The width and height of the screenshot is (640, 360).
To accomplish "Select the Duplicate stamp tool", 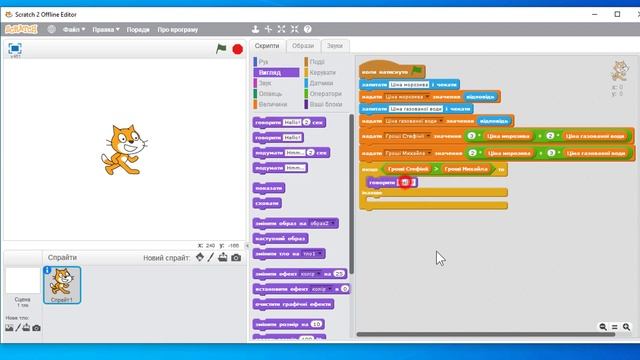I will [255, 29].
